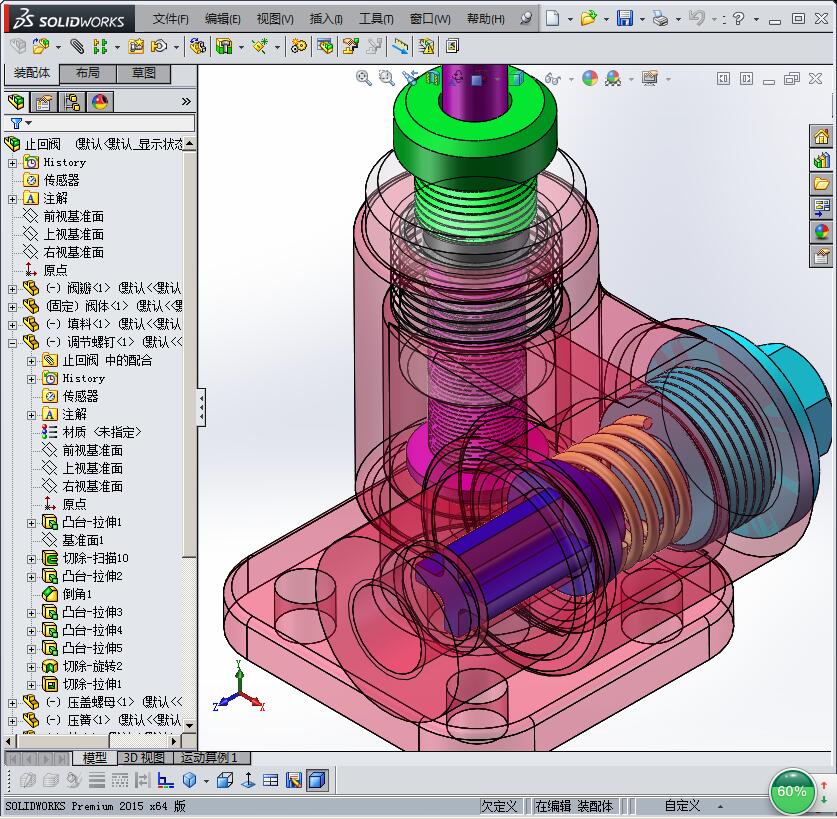Screen dimensions: 837x819
Task: Click the Open file folder icon
Action: pos(588,19)
